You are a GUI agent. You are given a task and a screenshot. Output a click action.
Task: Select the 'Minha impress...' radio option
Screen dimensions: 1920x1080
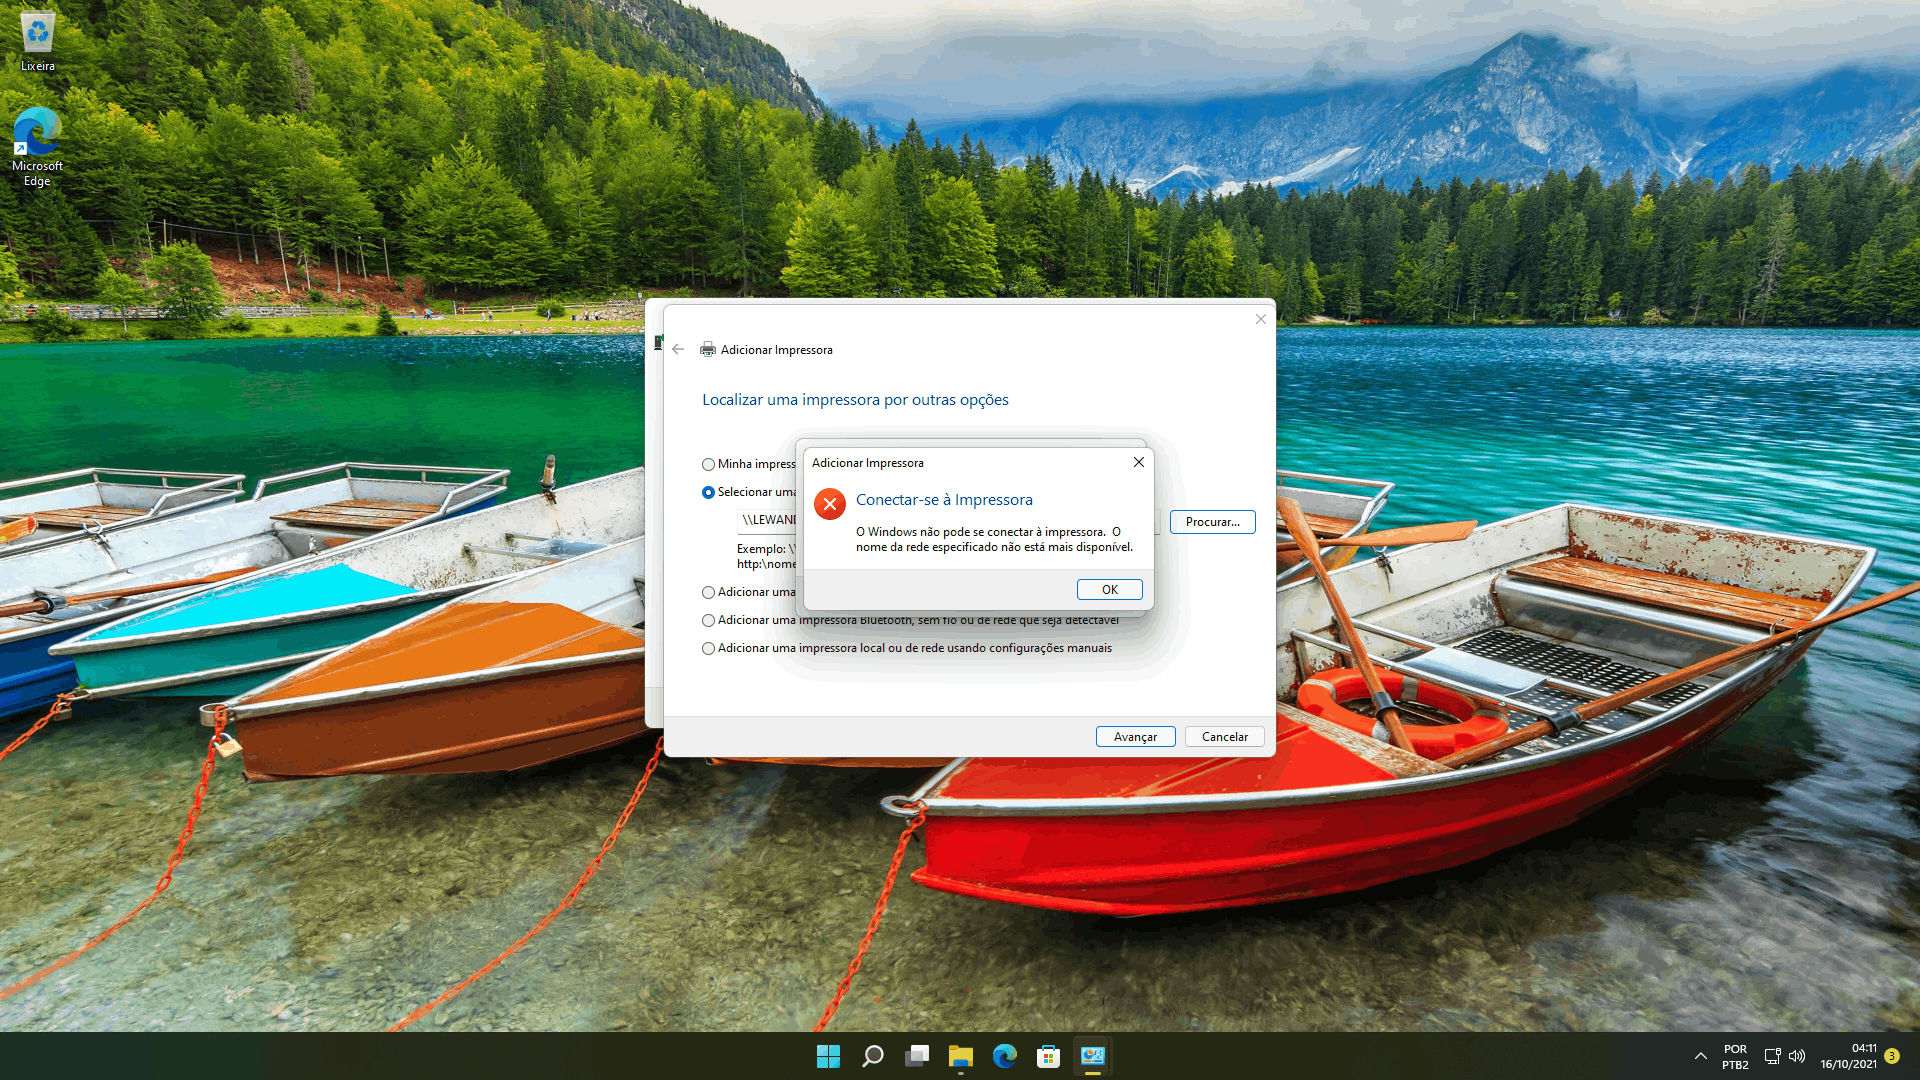(708, 464)
